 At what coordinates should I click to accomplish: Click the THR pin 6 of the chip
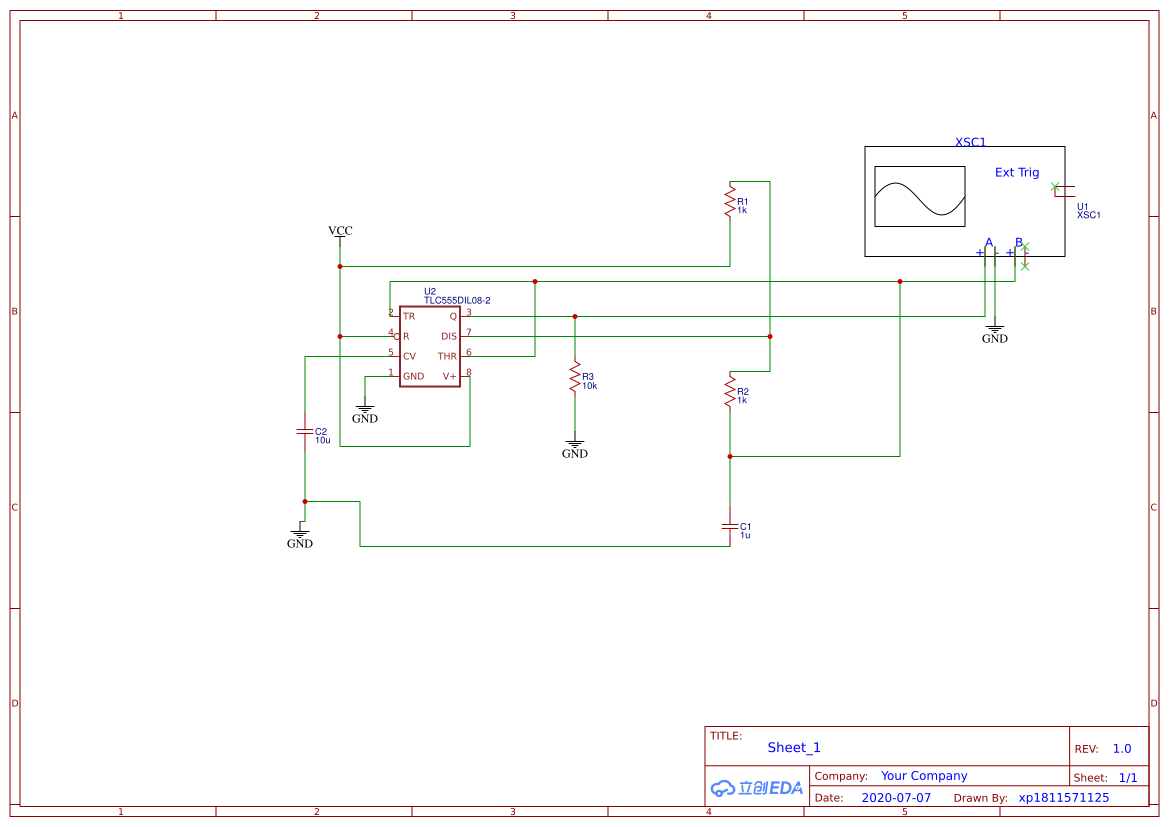467,356
